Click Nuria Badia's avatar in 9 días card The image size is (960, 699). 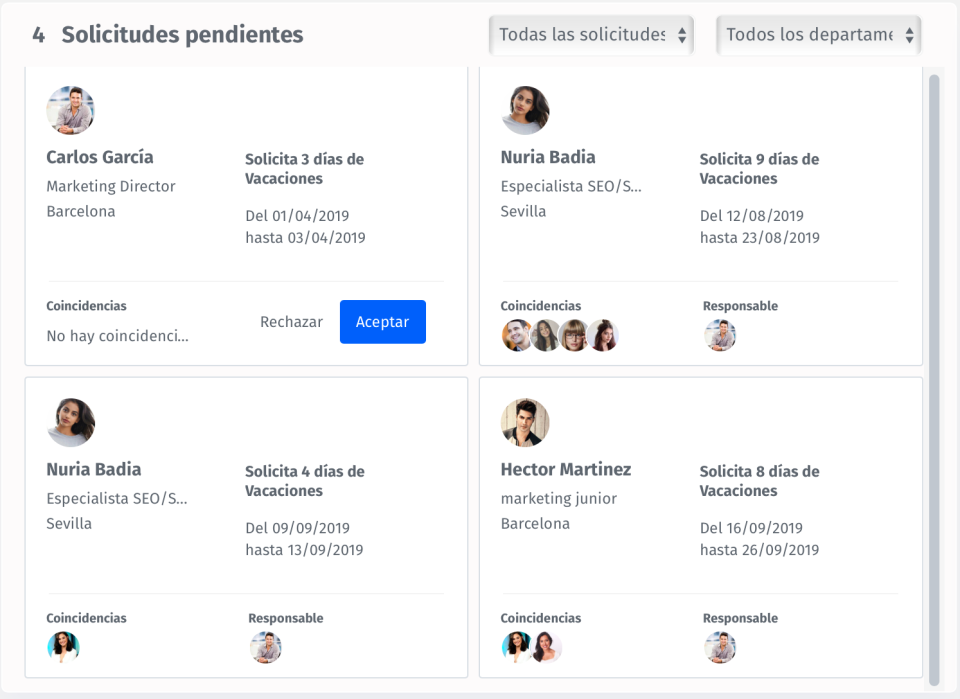click(525, 111)
